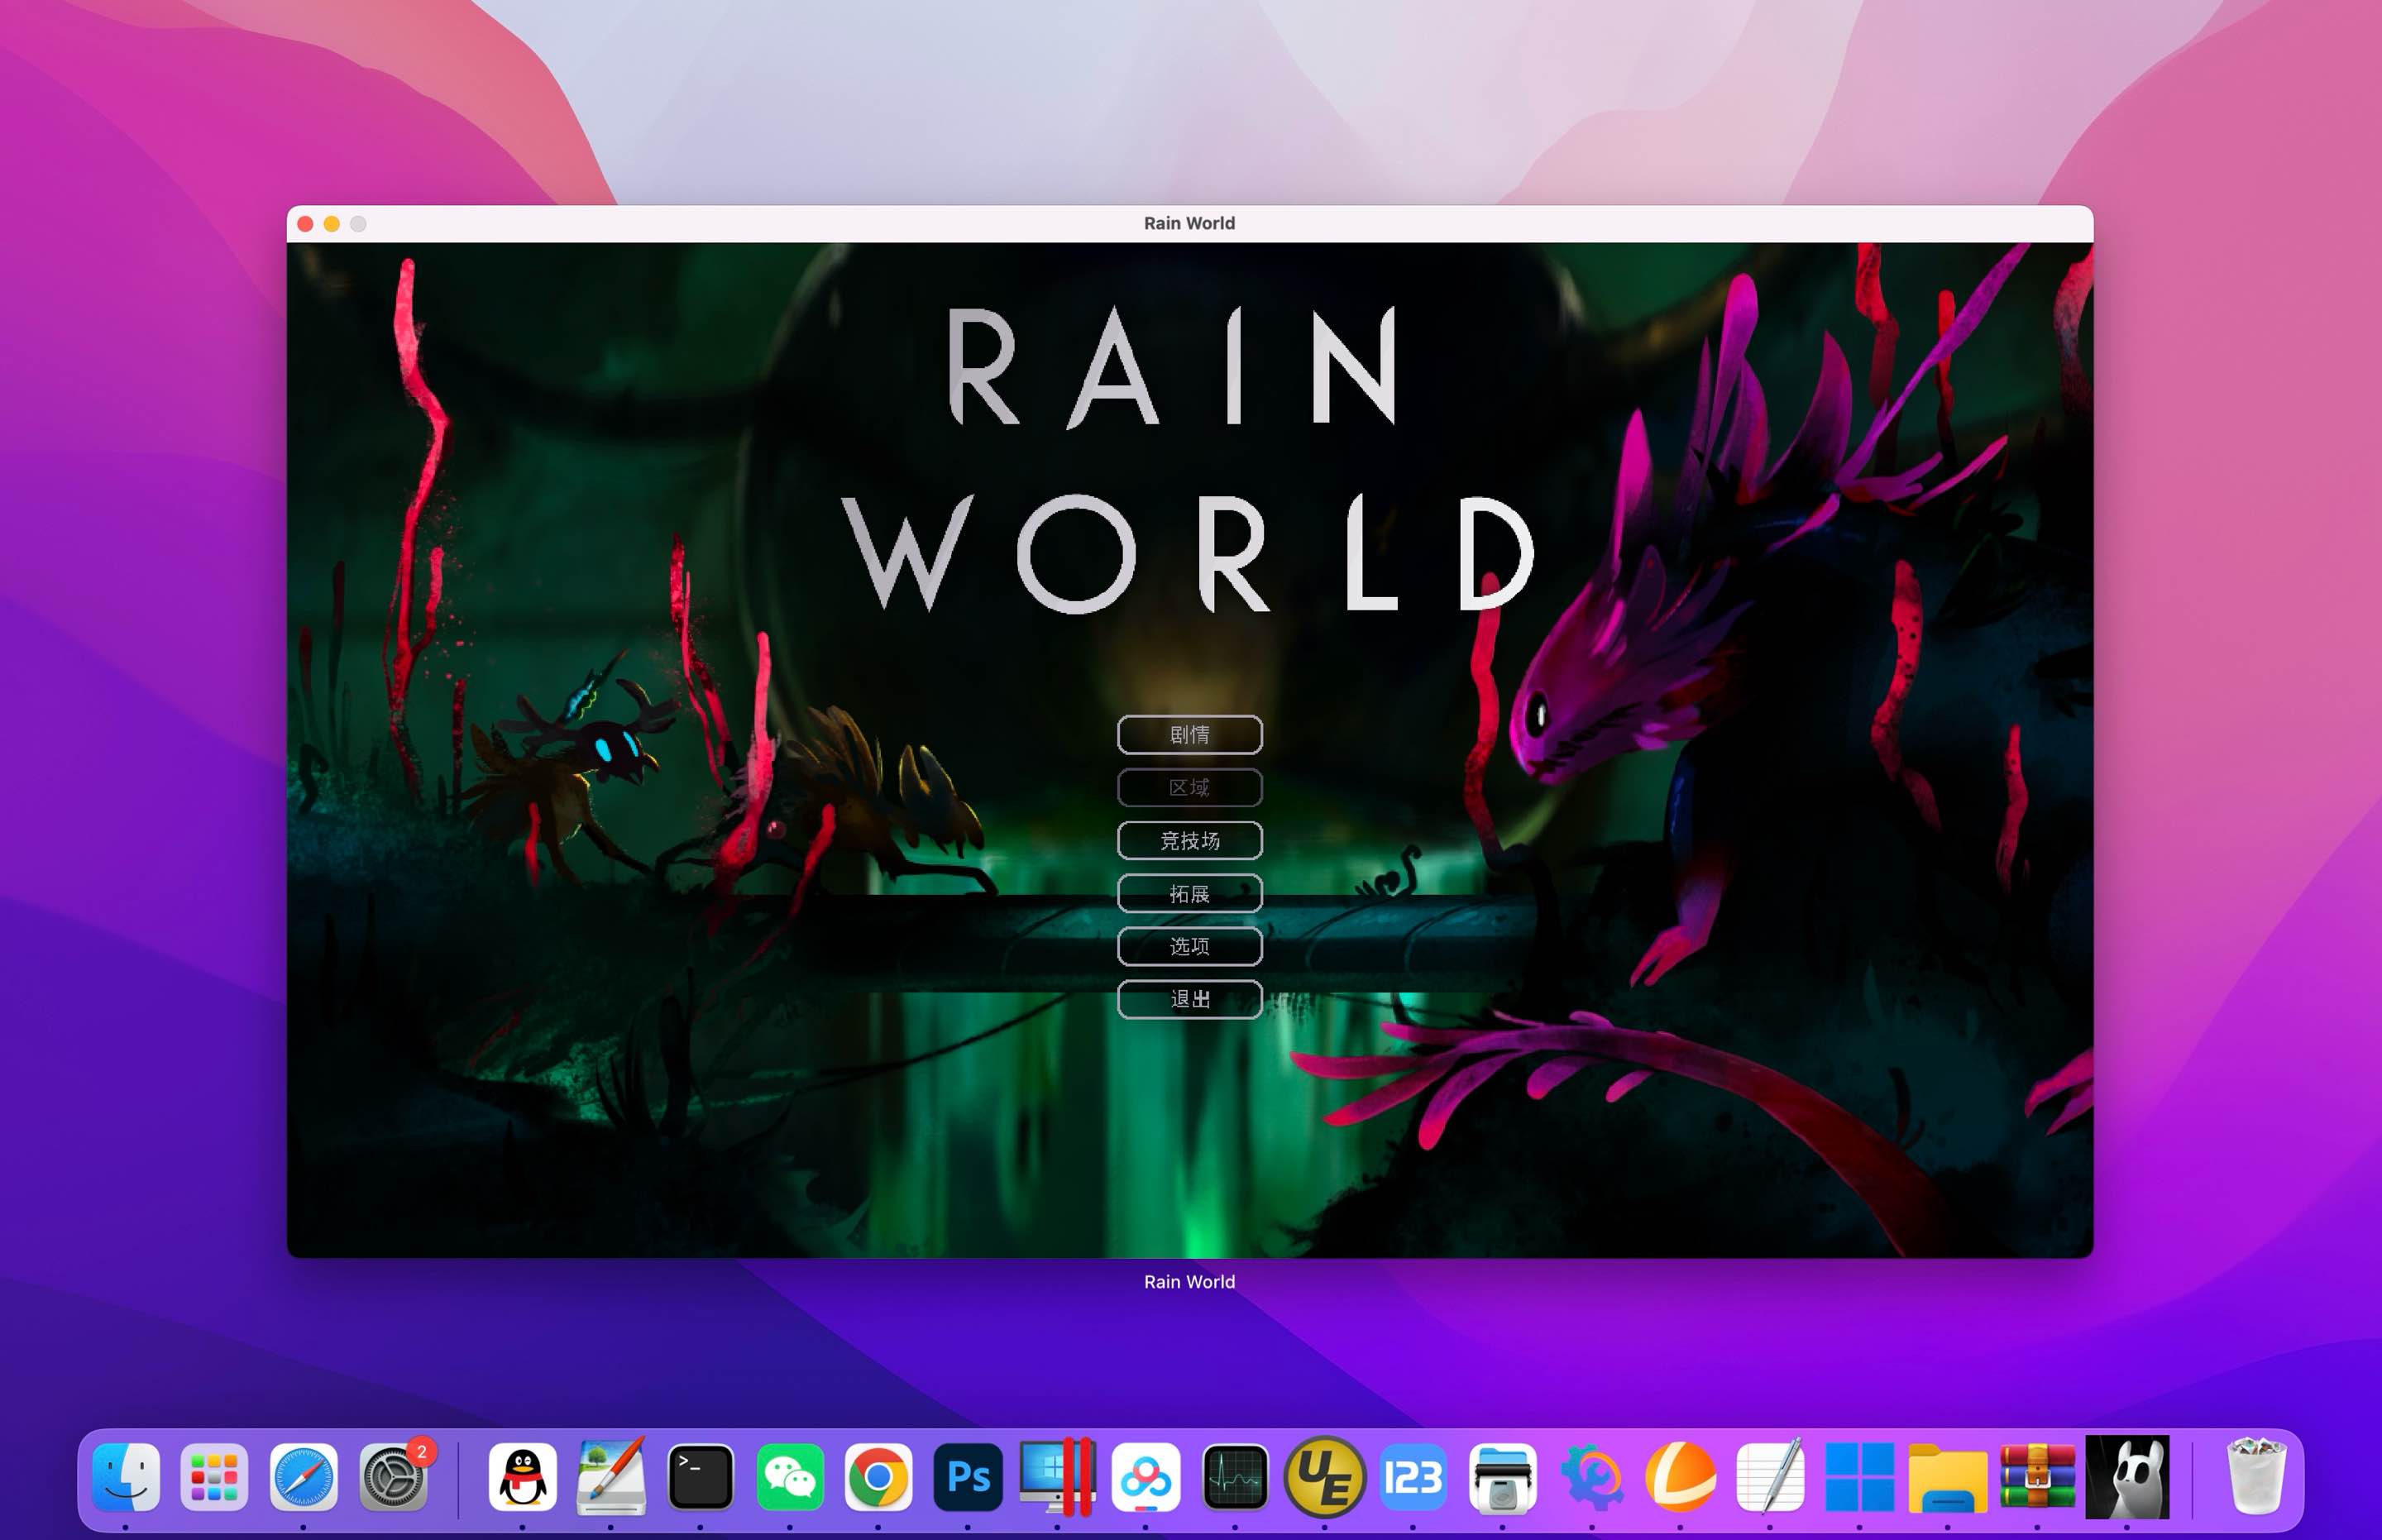The image size is (2382, 1540).
Task: Select the dimmed 区域 menu button
Action: pos(1189,788)
